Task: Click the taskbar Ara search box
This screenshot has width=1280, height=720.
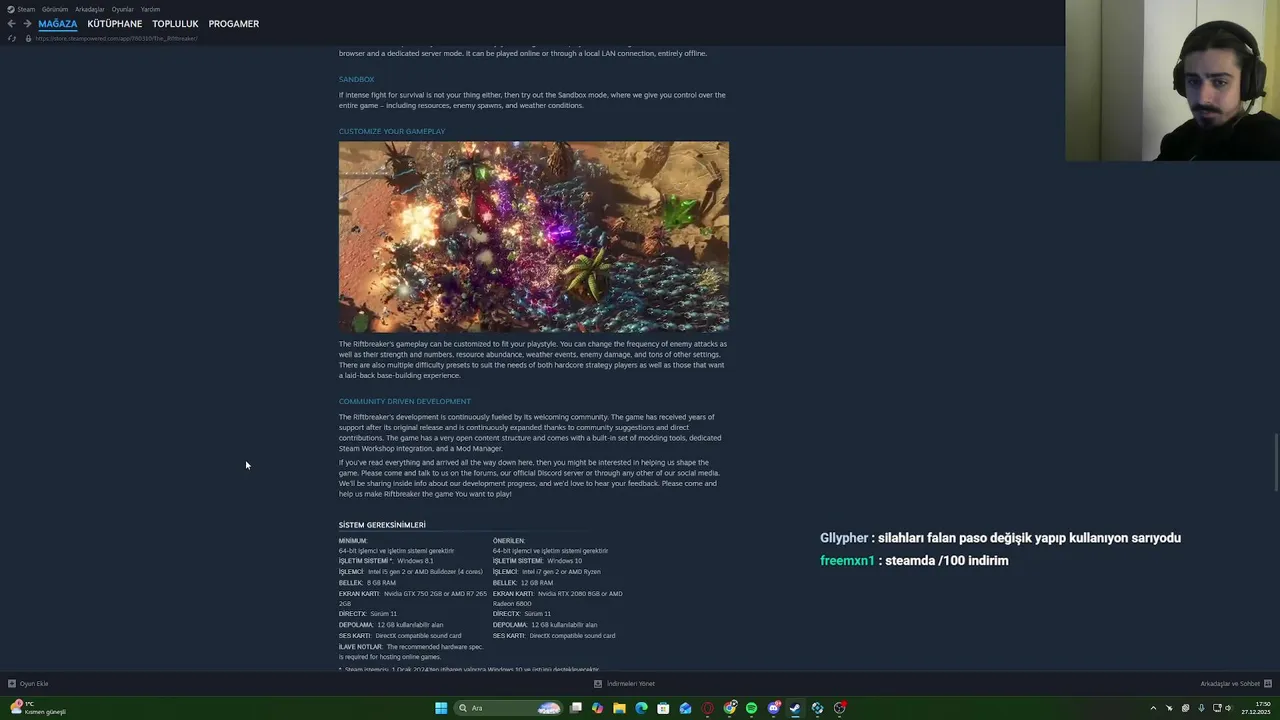Action: [508, 708]
